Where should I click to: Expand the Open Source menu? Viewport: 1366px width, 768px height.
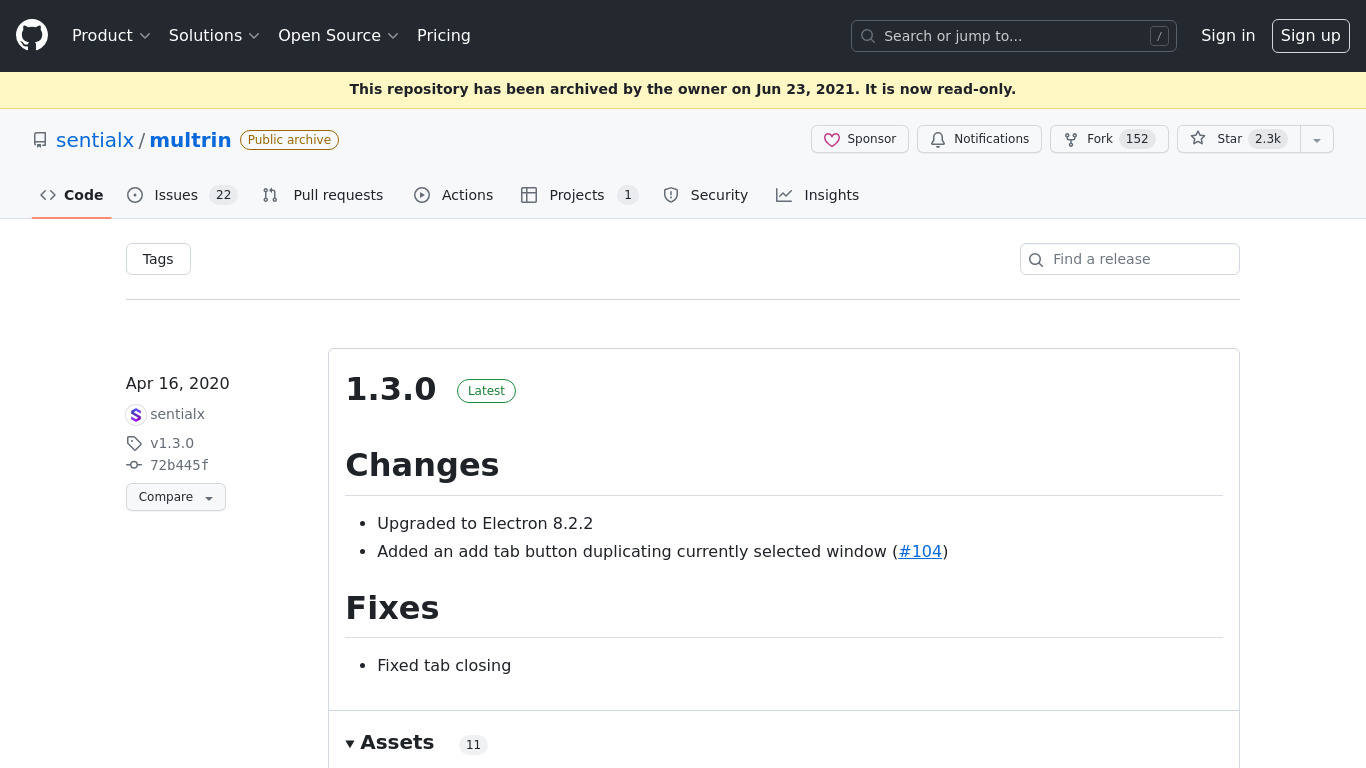tap(338, 36)
